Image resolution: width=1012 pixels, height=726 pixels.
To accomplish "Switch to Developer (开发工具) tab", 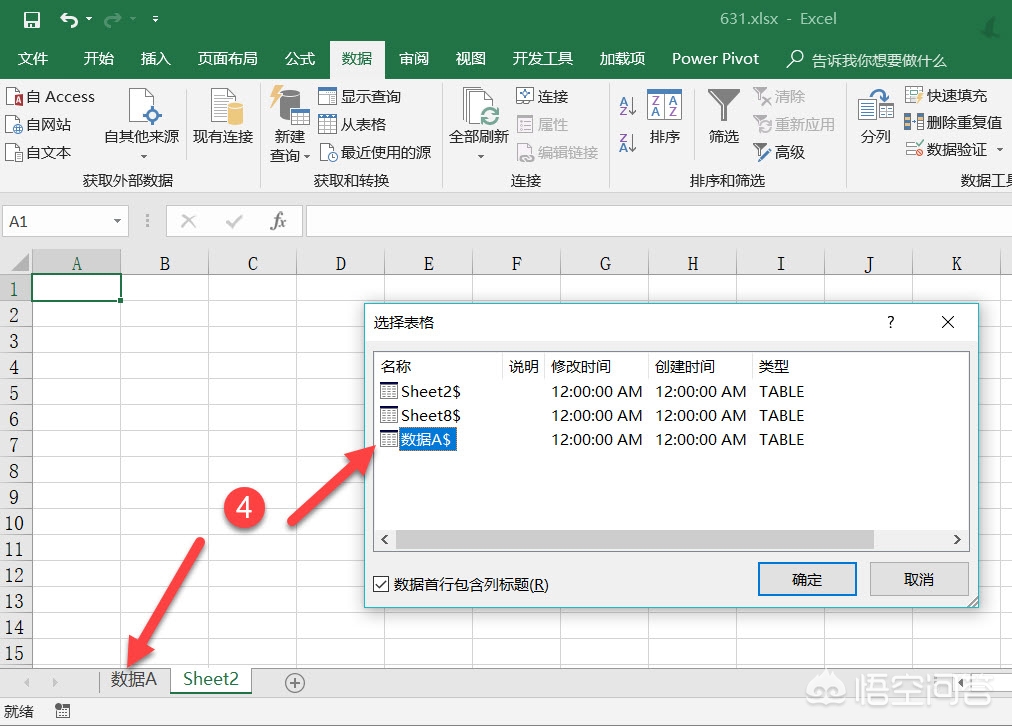I will coord(542,59).
